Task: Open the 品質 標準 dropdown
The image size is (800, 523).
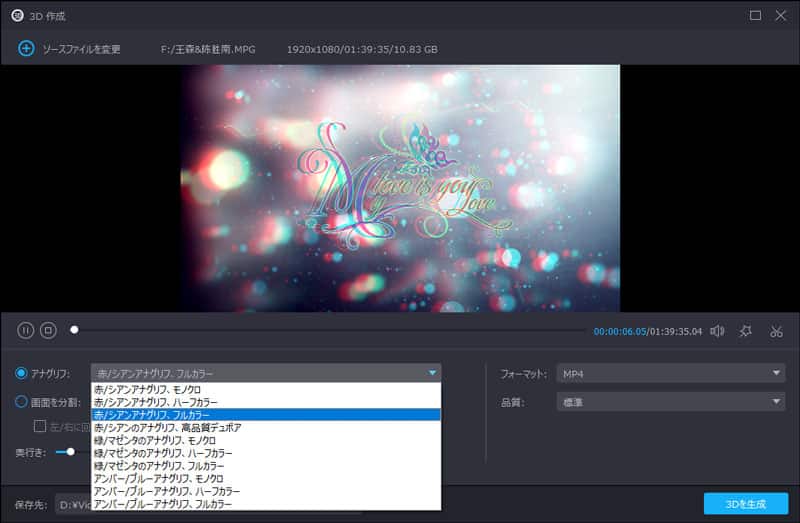Action: tap(671, 402)
